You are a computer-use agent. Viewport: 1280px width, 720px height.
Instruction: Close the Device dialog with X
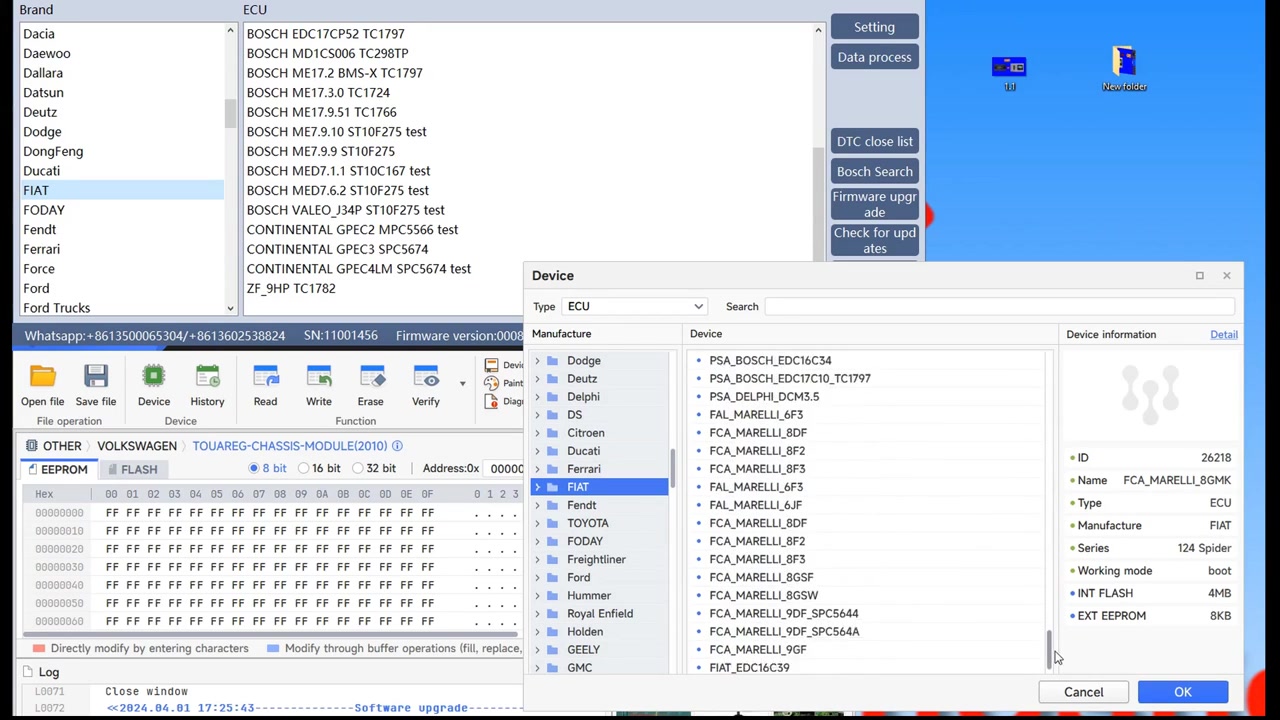1227,275
